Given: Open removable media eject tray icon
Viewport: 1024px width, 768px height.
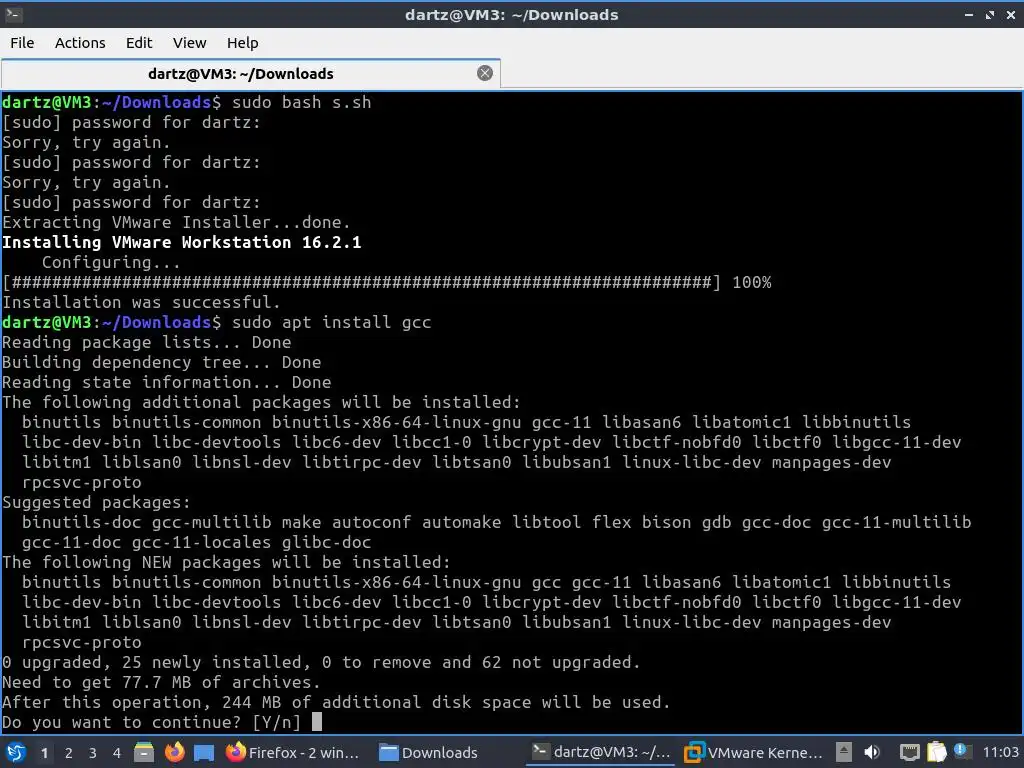Looking at the screenshot, I should [844, 752].
